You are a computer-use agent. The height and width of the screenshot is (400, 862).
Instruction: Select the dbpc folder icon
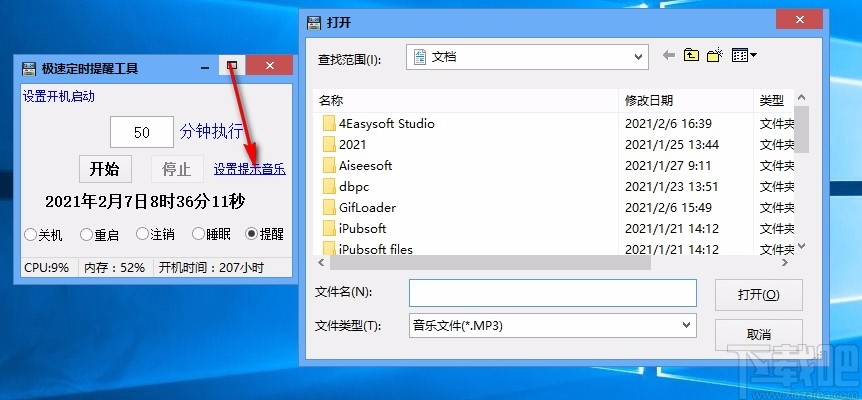(329, 186)
